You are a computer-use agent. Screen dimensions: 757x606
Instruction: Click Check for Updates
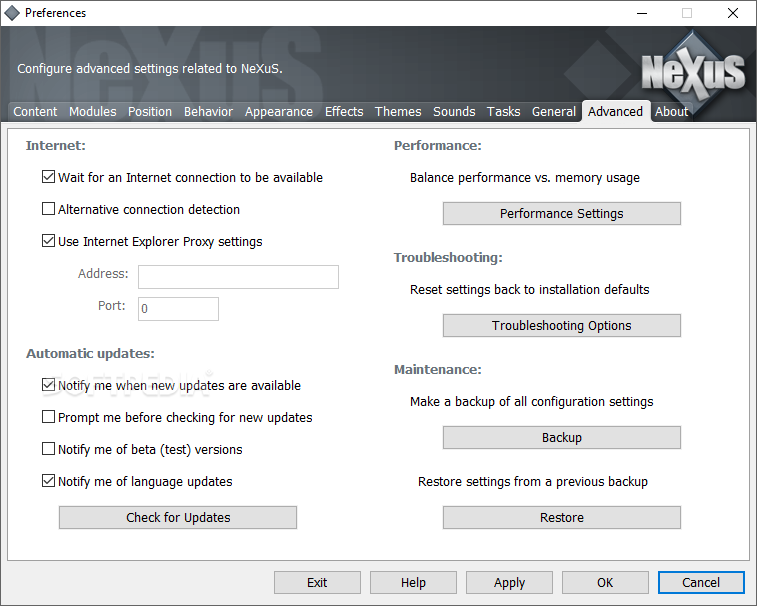click(x=178, y=518)
